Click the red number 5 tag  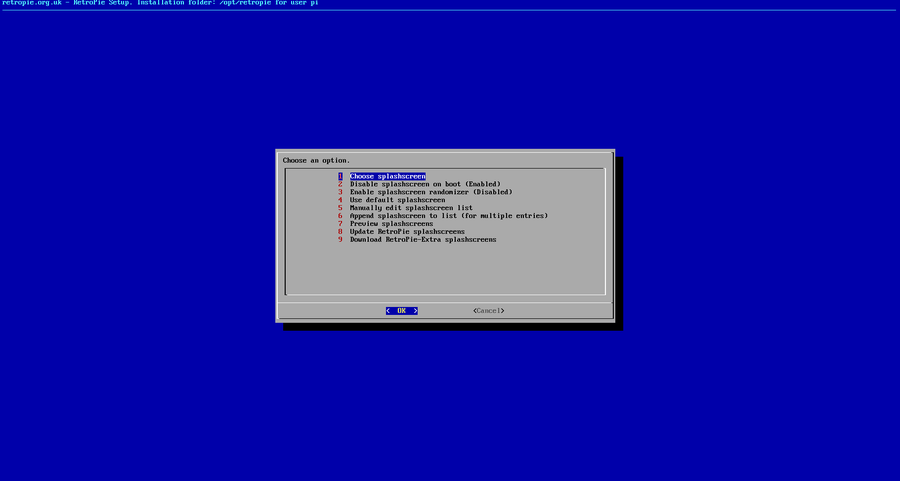[x=340, y=208]
